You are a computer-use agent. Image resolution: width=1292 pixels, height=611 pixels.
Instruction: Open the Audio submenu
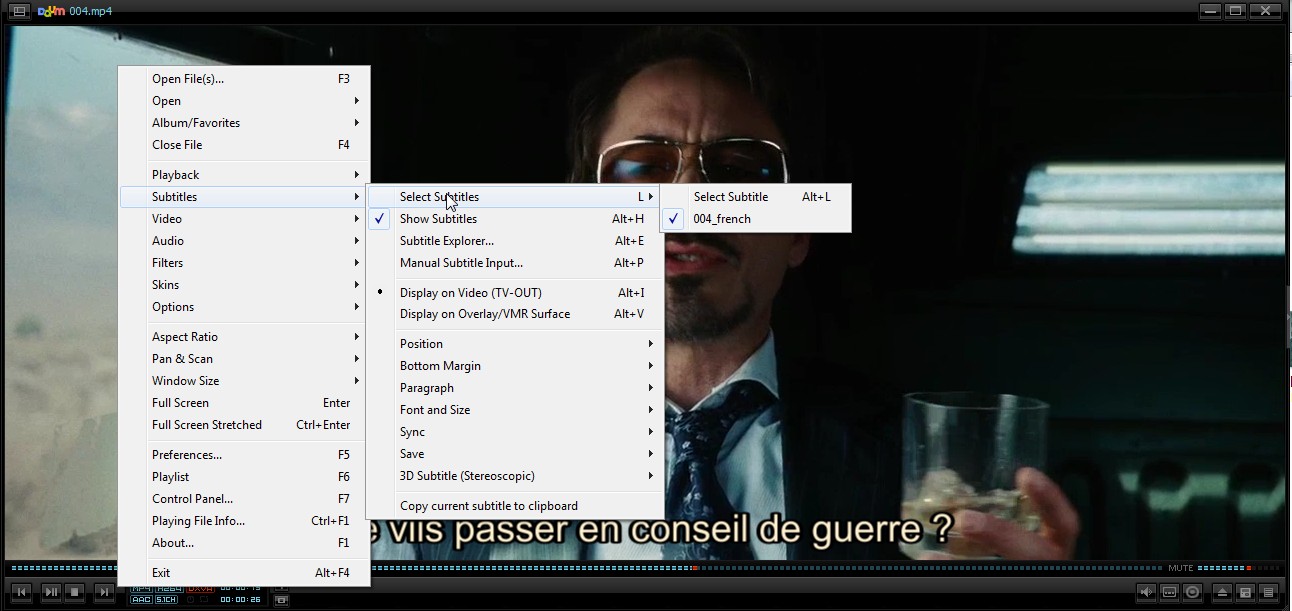point(244,241)
